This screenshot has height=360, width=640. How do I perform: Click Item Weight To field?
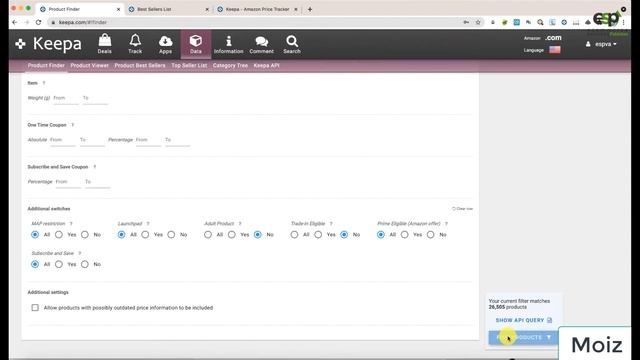coord(95,98)
